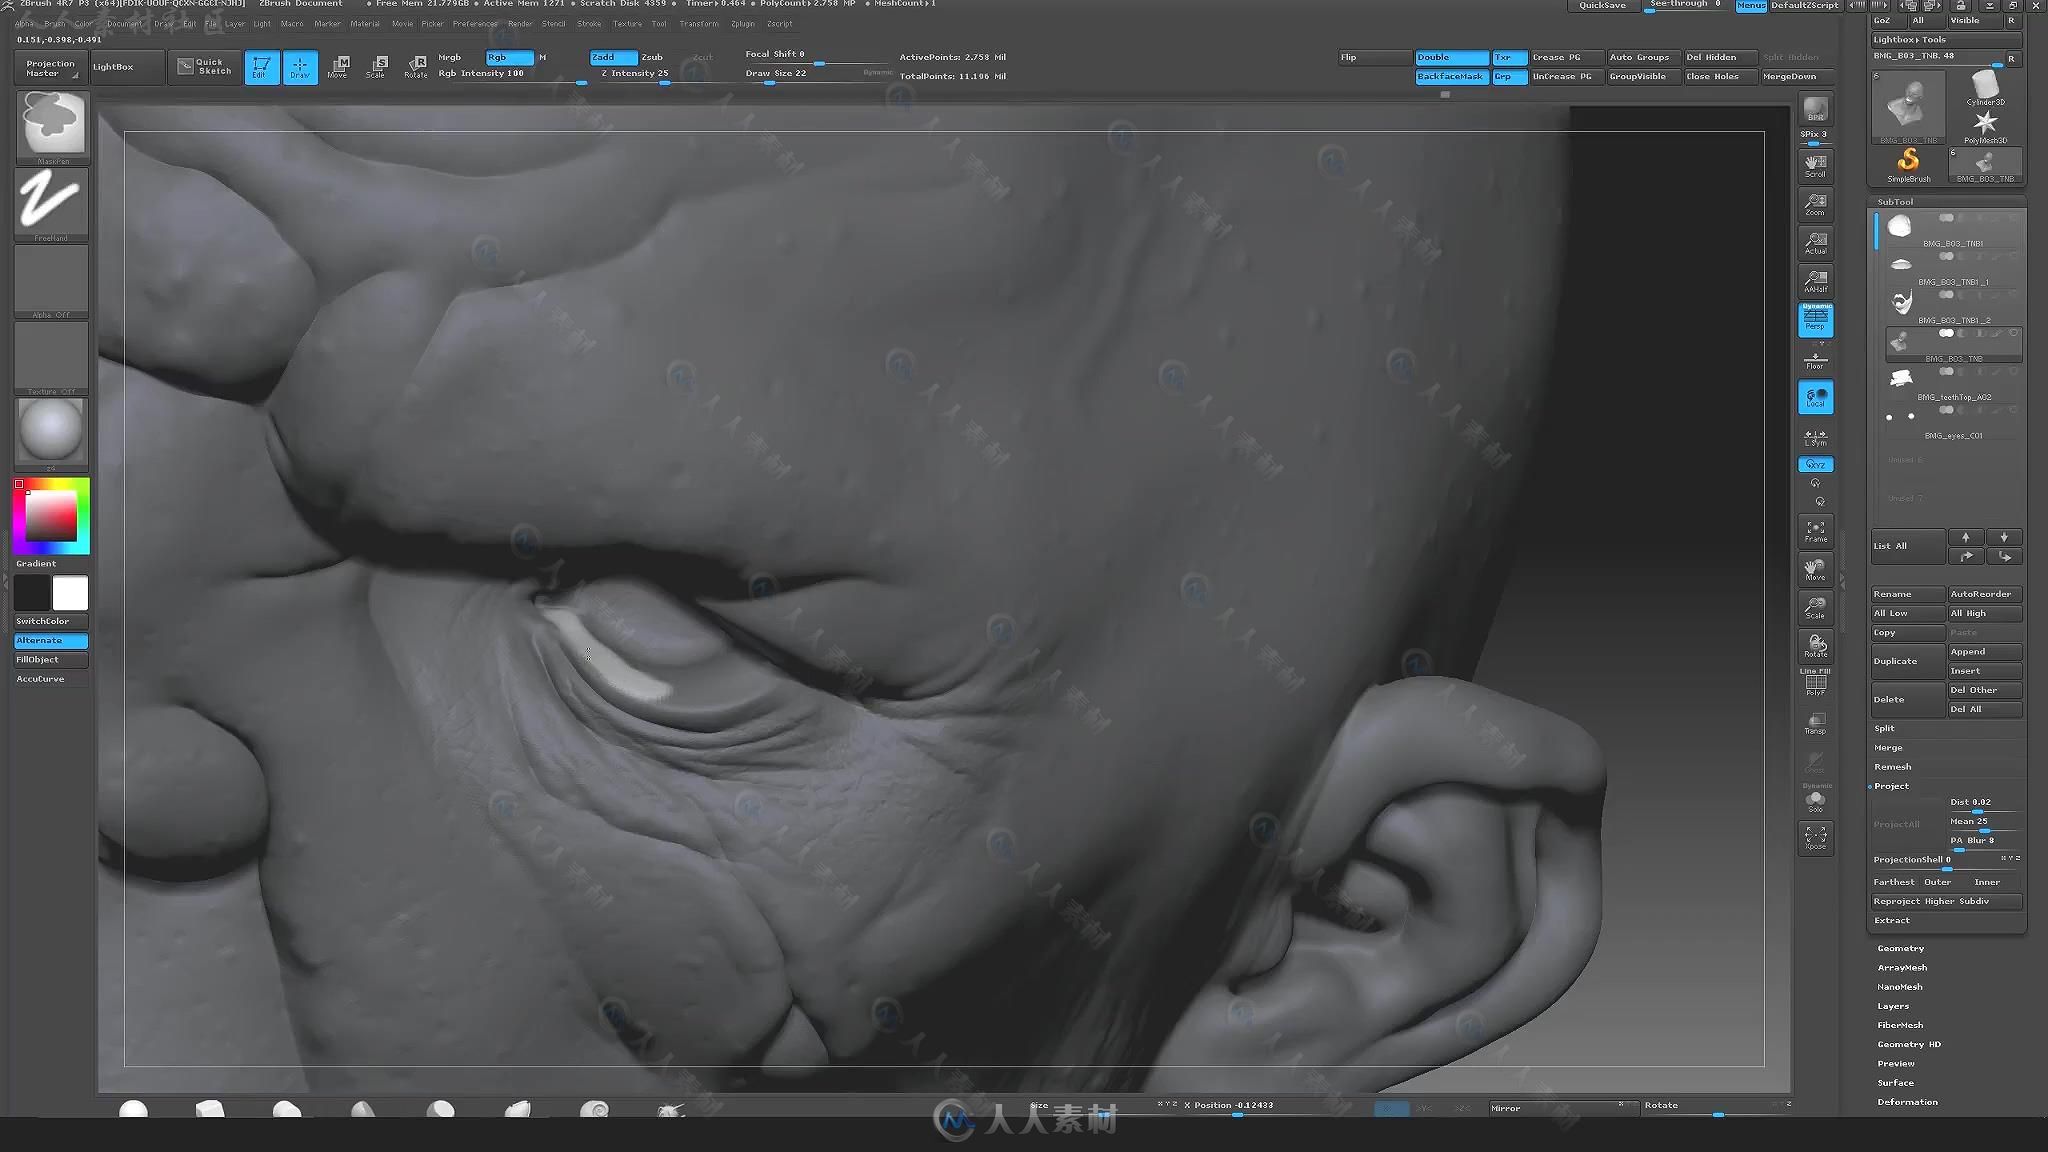Screen dimensions: 2048x1152
Task: Toggle ZSub sculpting mode on
Action: pos(651,56)
